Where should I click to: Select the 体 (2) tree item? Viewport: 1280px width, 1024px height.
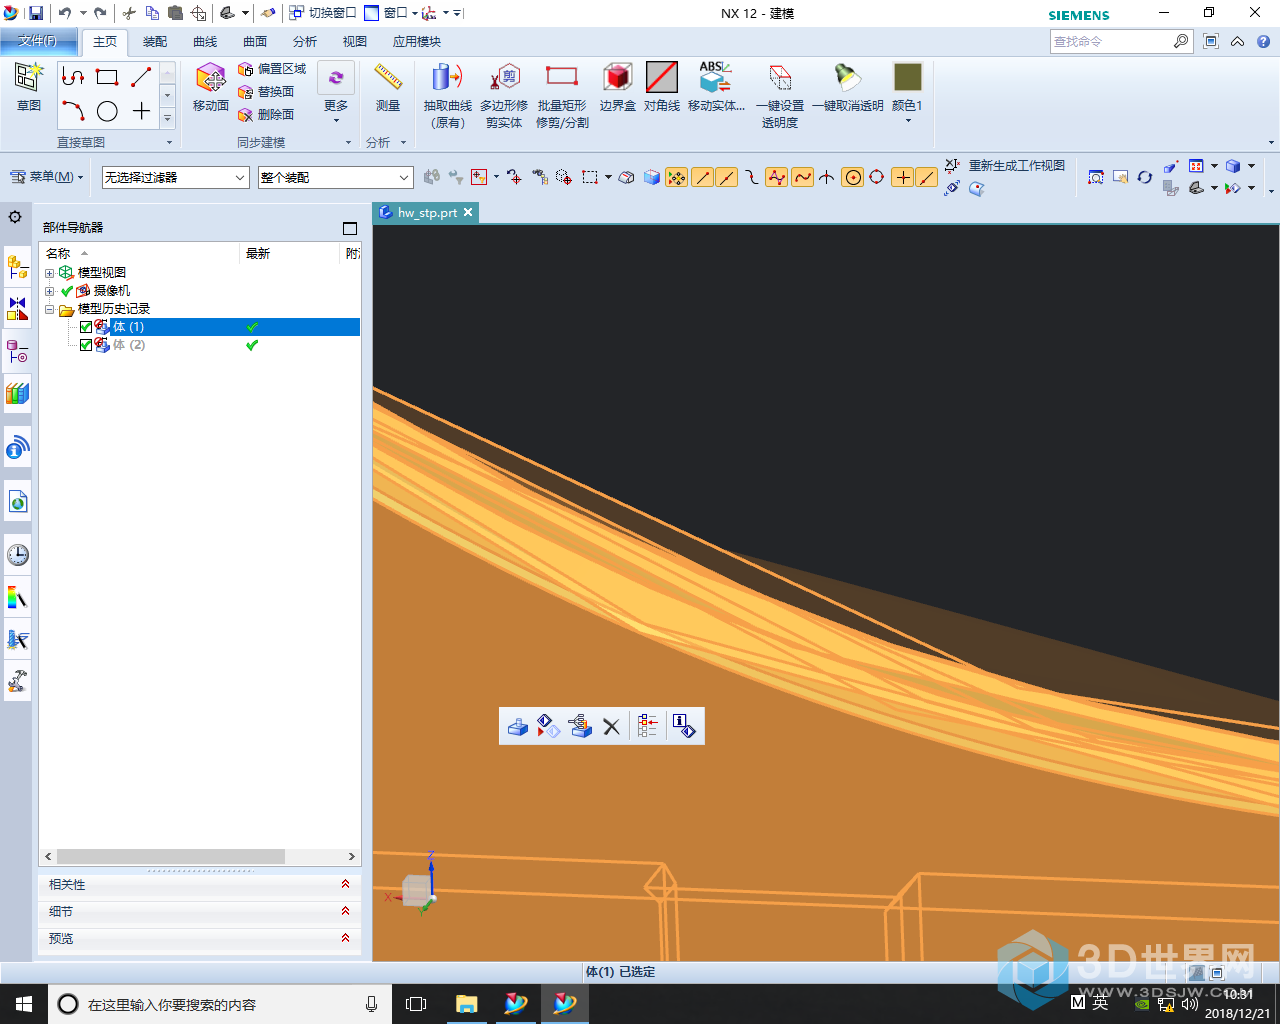(128, 345)
